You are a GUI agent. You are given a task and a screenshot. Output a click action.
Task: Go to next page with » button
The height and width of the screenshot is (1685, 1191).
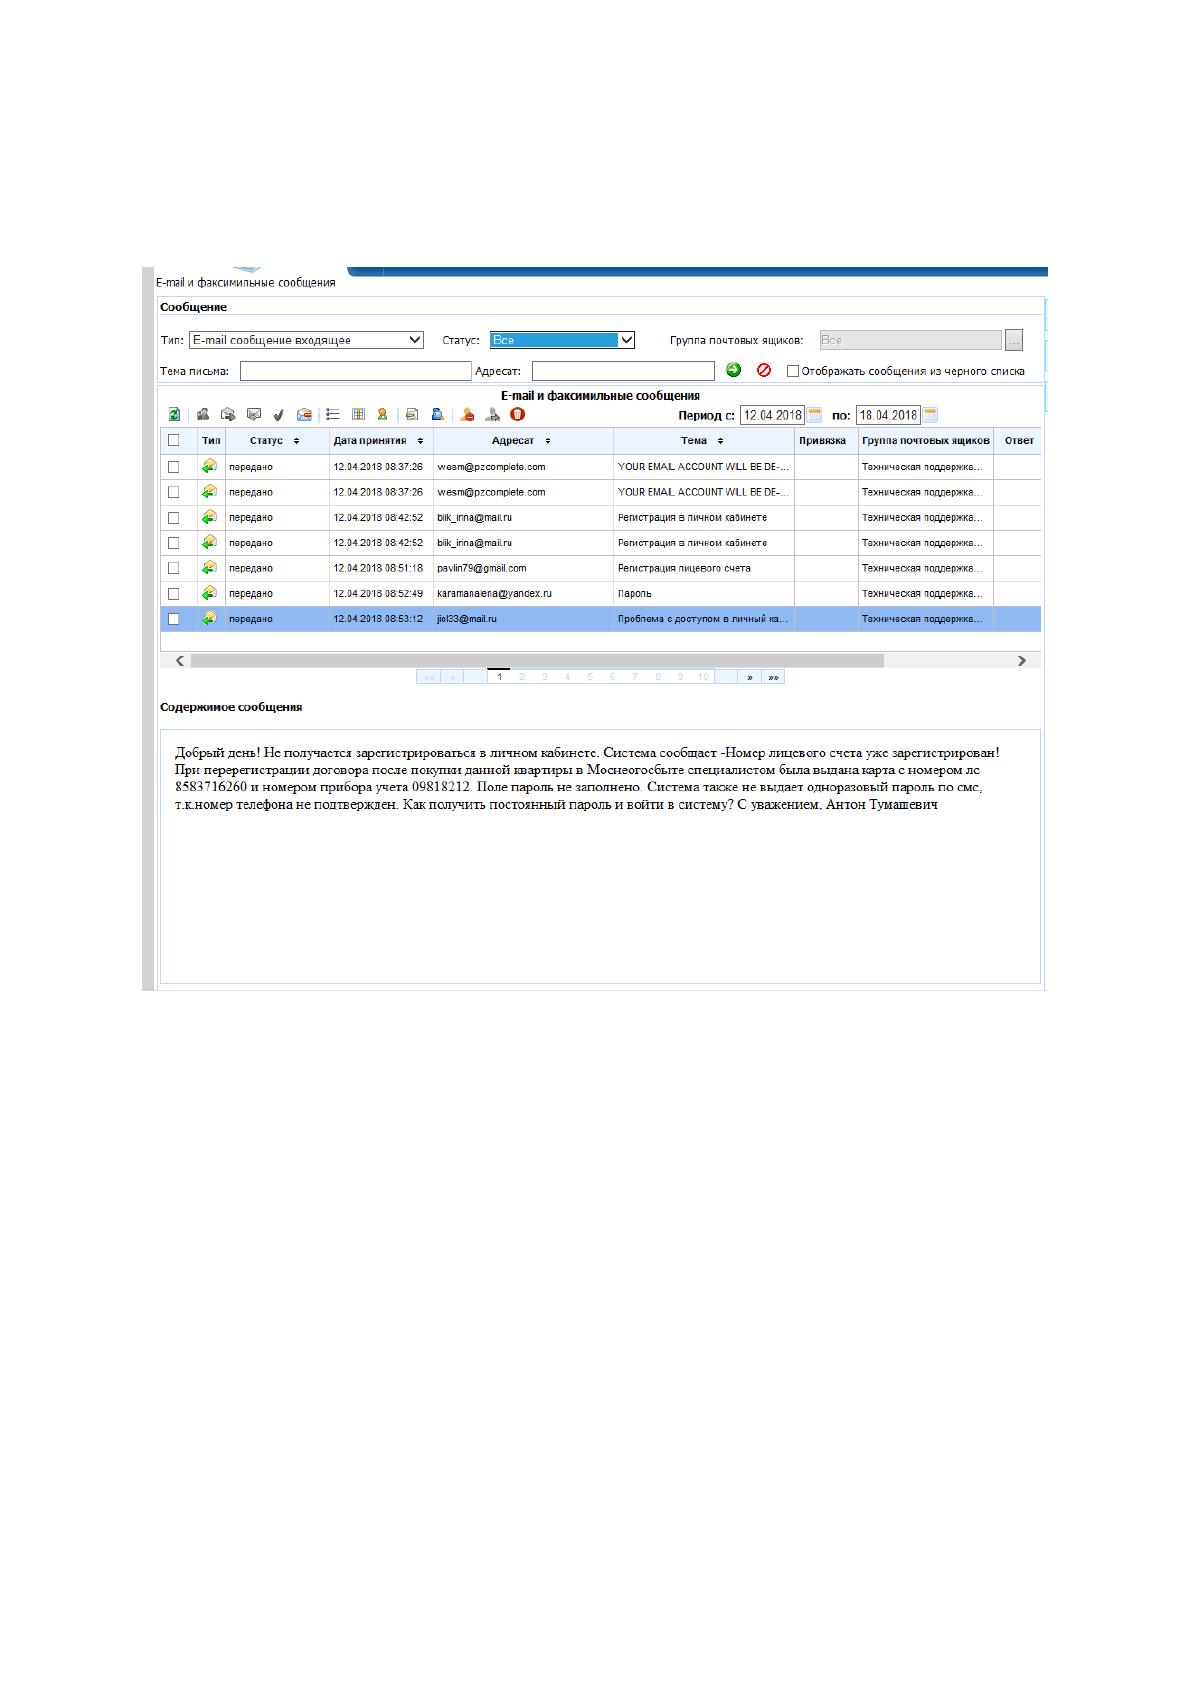tap(750, 677)
